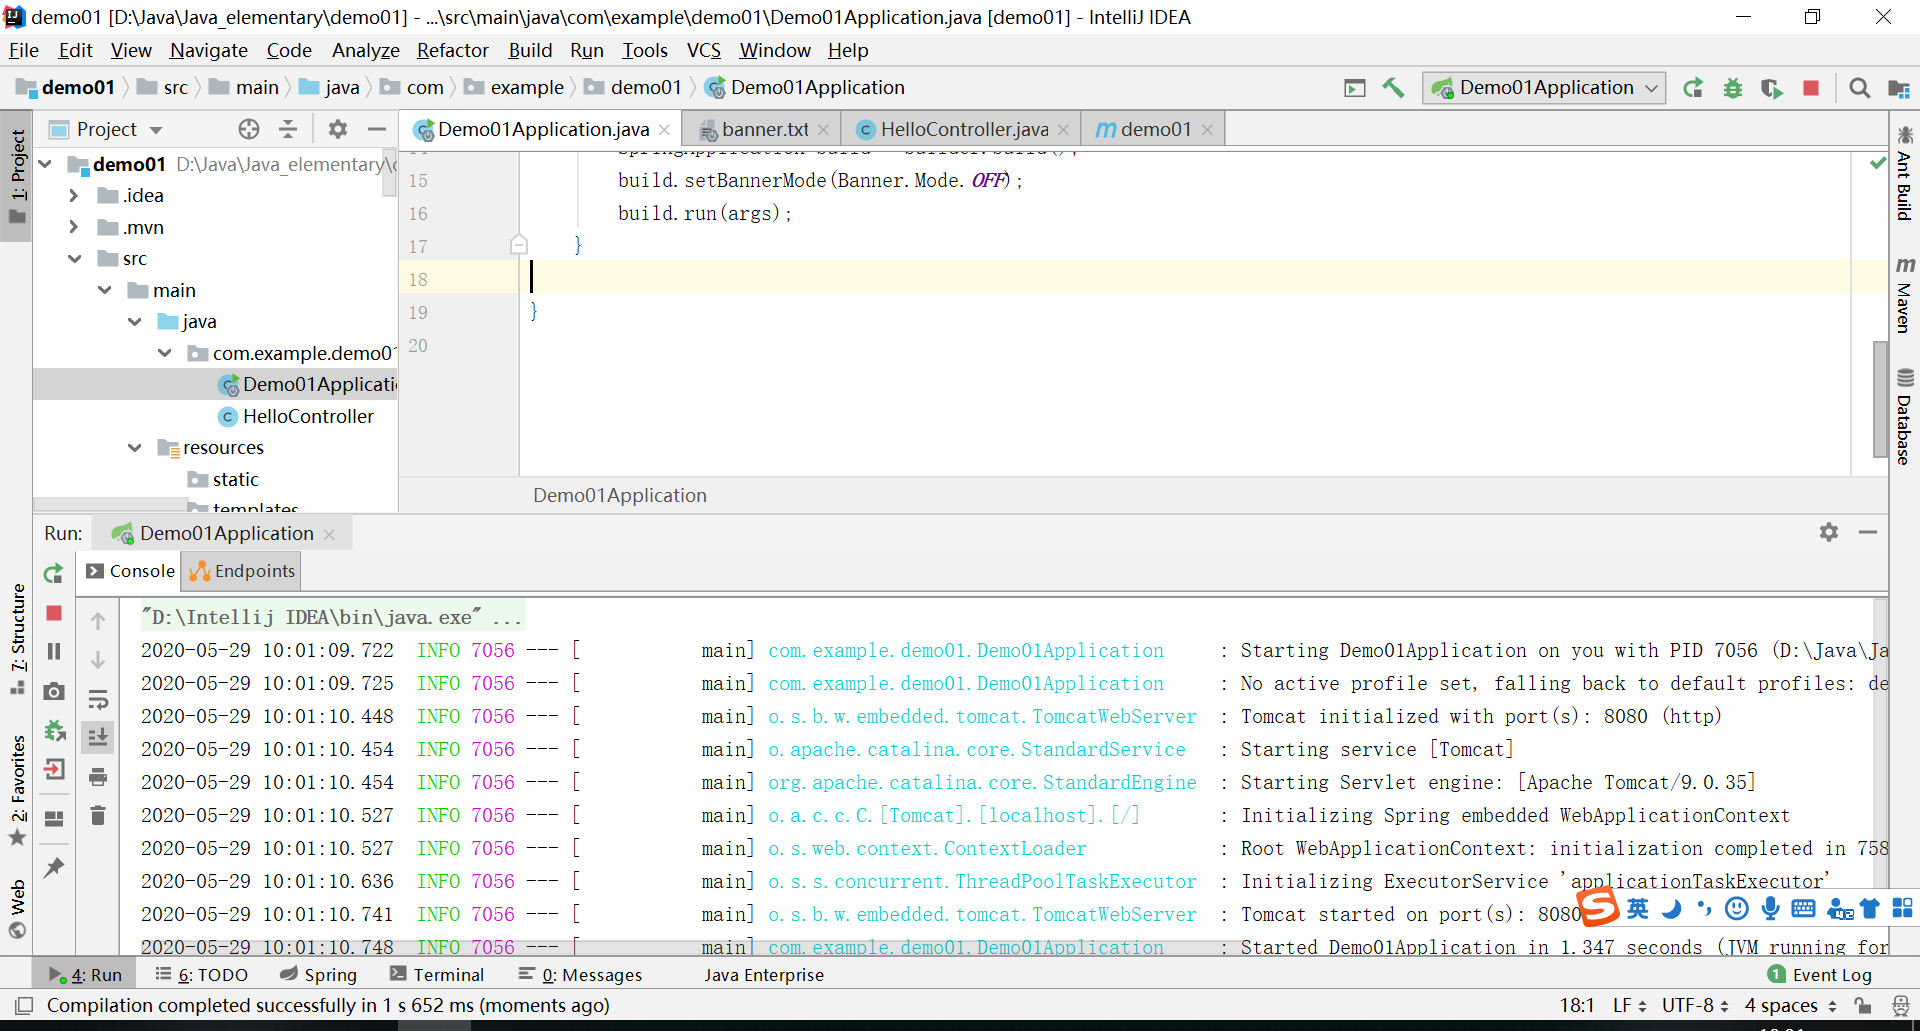Toggle read-only lock in status bar
Screen dimensions: 1920x1031
1862,1005
